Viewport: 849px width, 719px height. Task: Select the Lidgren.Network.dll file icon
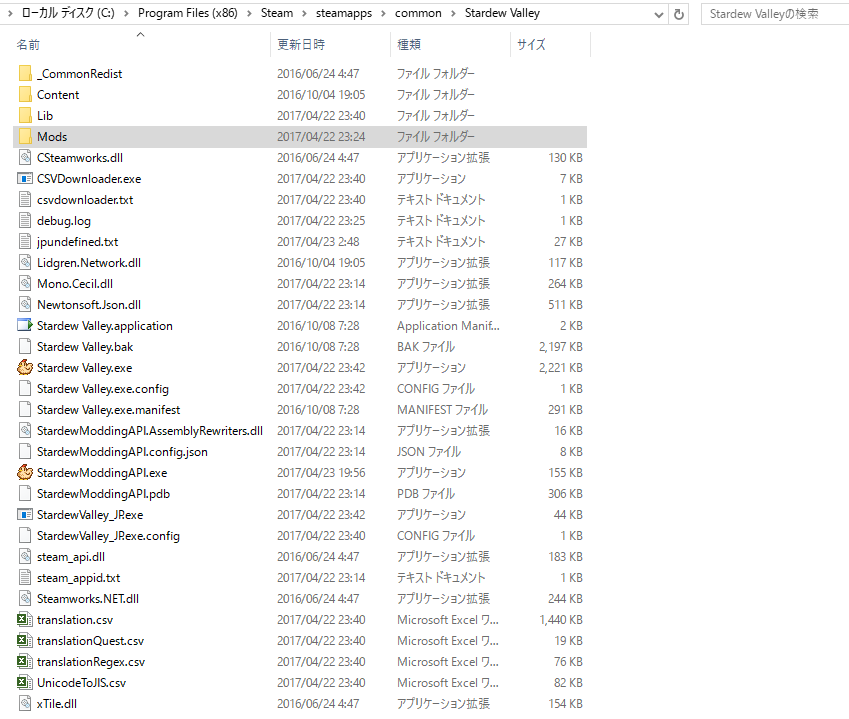point(25,263)
